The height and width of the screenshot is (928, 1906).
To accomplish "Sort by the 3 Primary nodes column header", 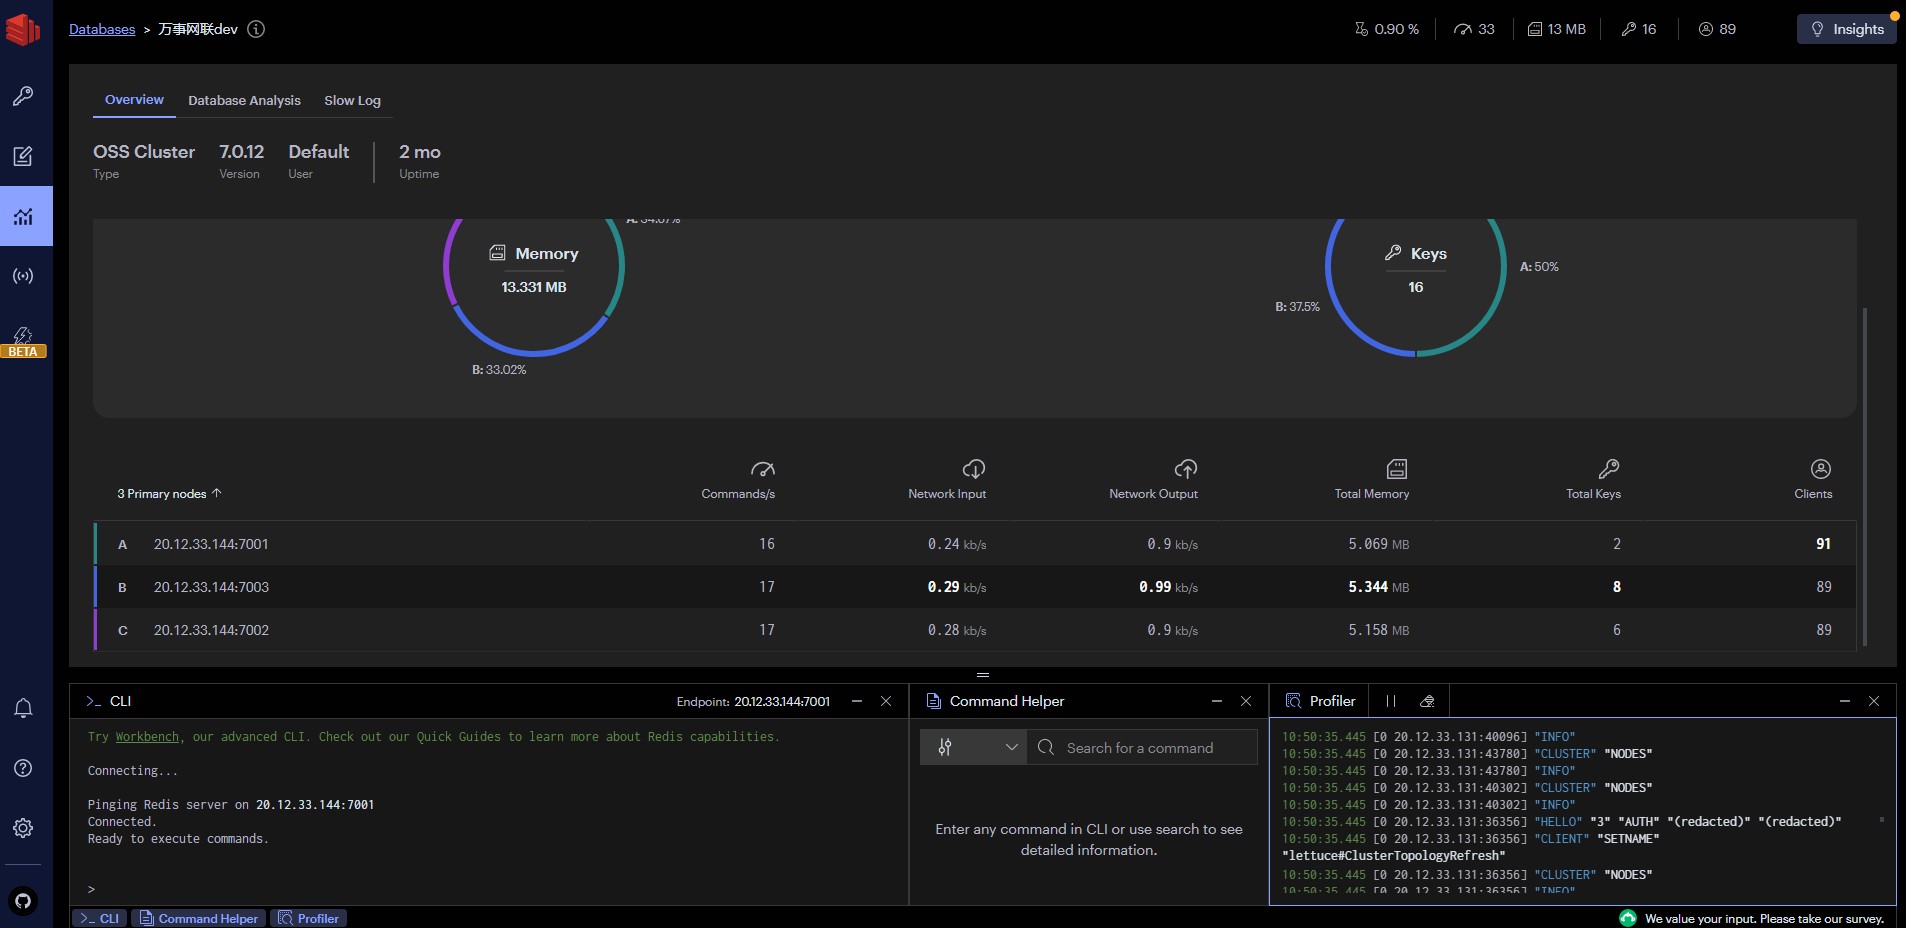I will 169,493.
